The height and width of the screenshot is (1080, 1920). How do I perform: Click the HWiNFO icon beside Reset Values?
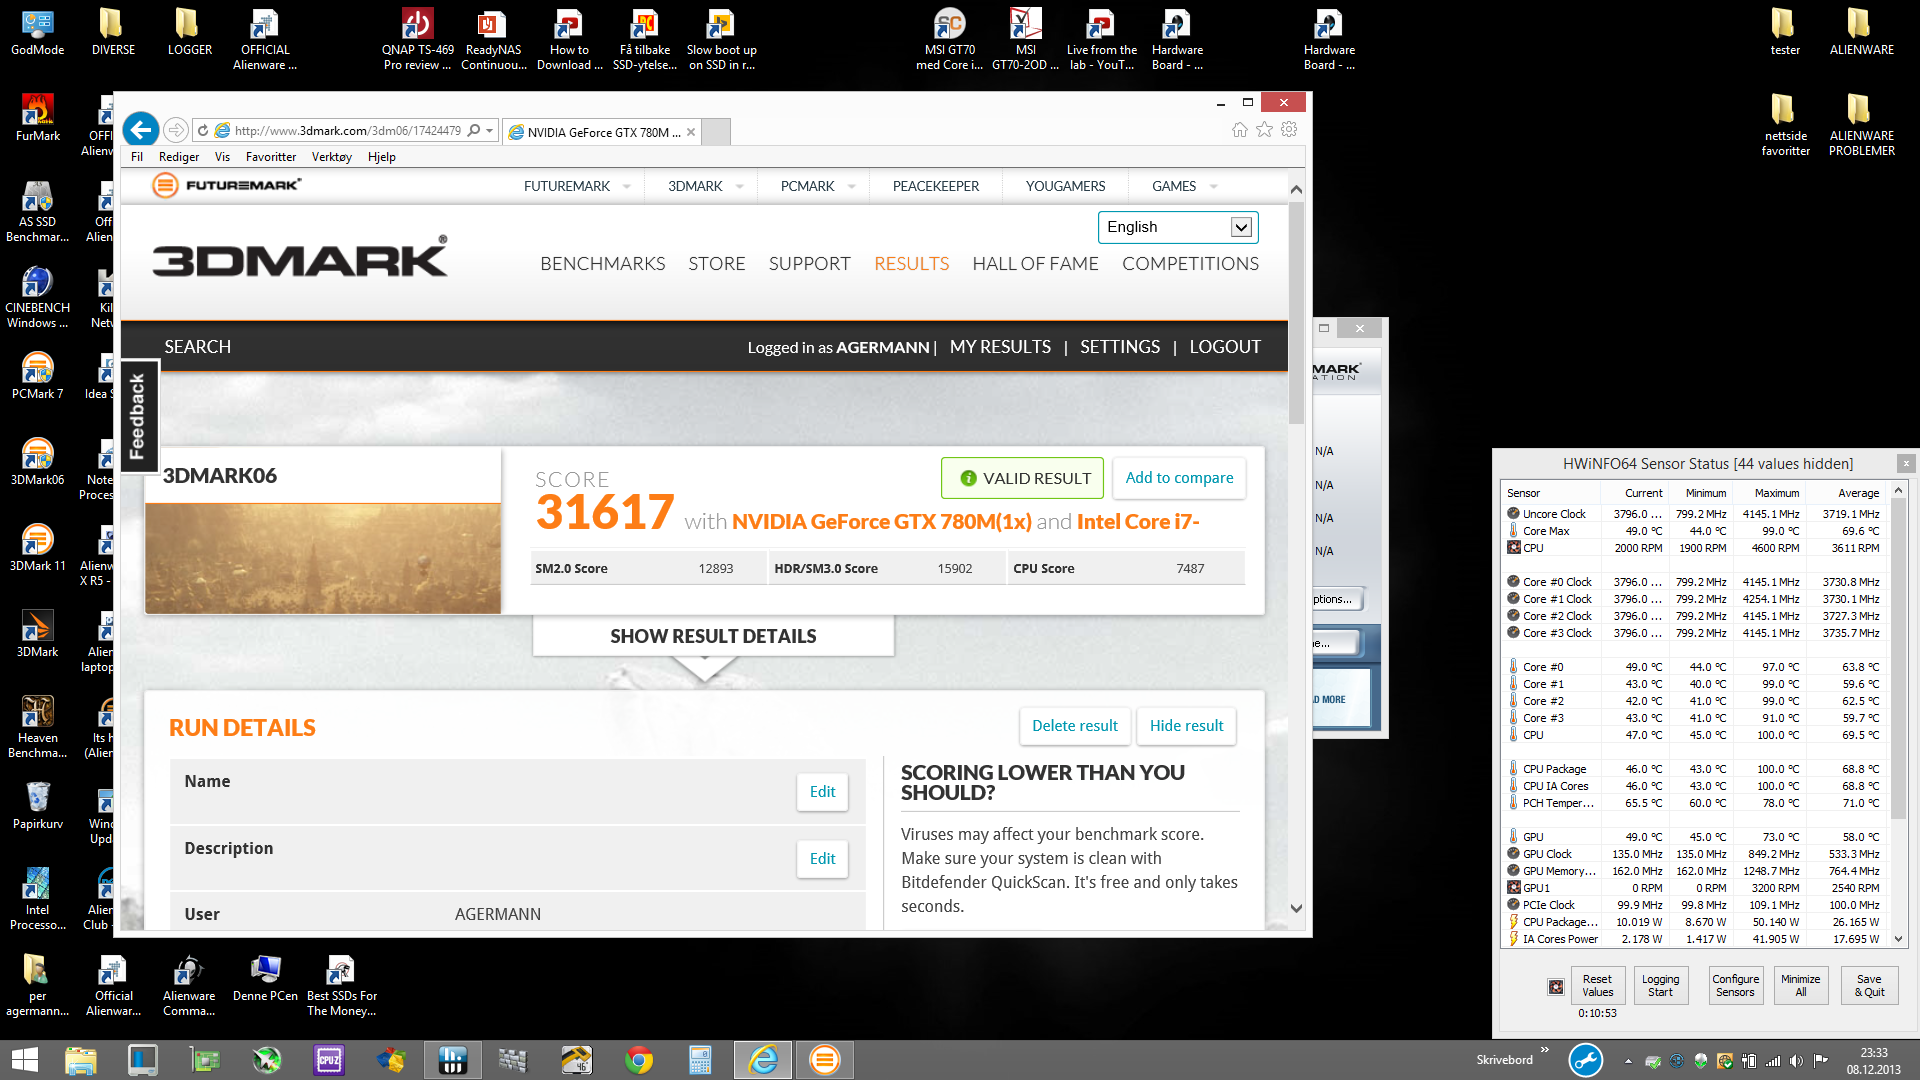coord(1556,987)
